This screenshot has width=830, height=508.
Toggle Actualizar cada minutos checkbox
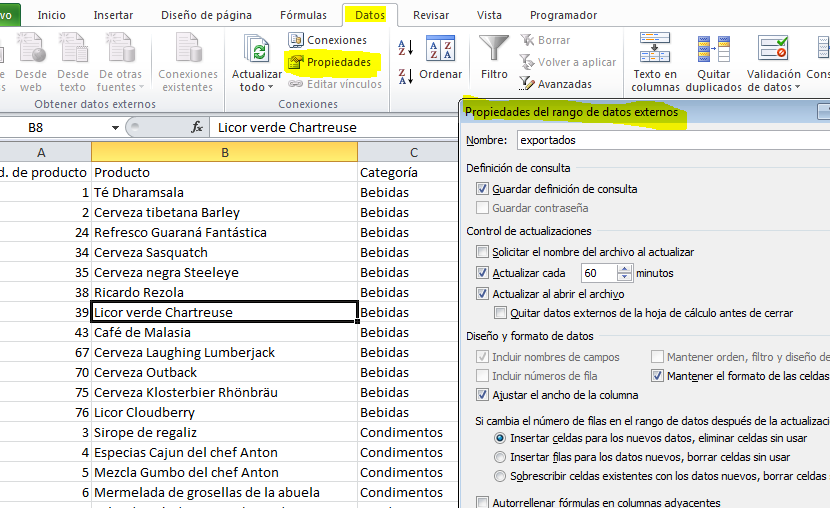(x=482, y=273)
